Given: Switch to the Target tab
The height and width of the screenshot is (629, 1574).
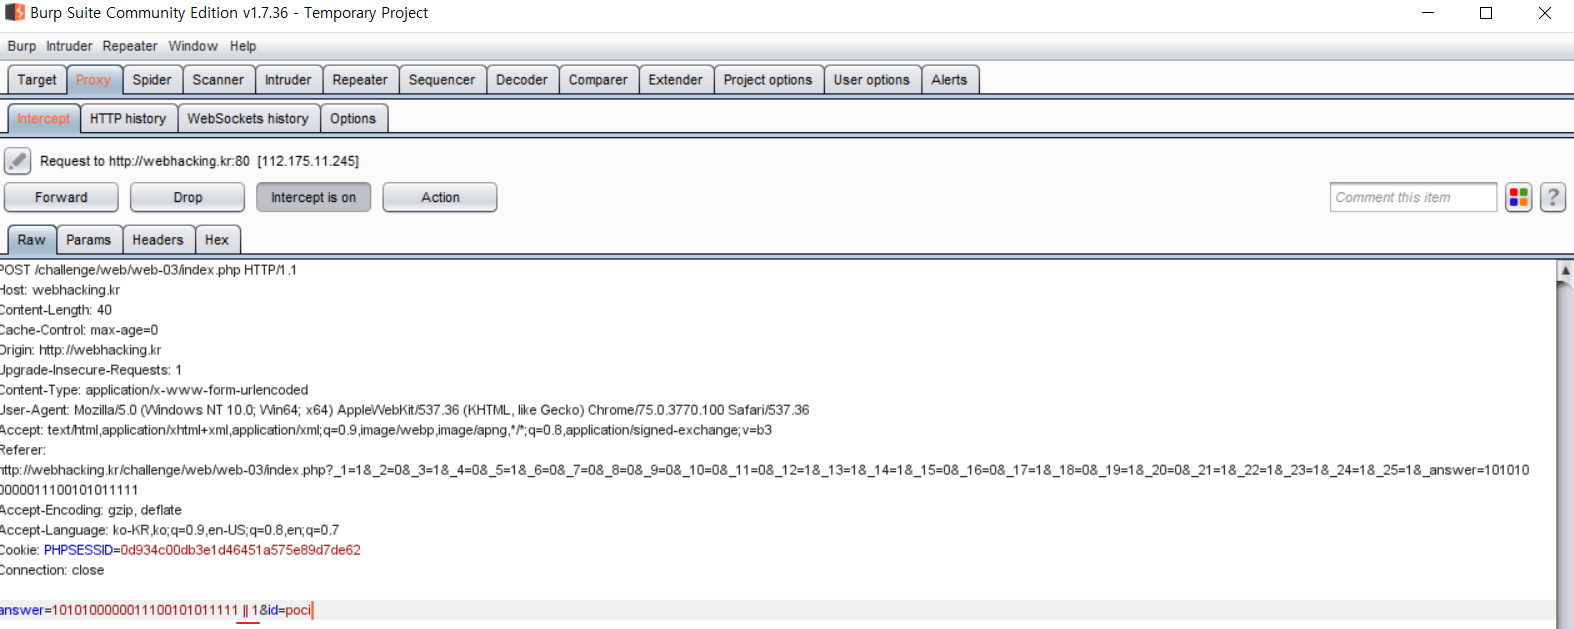Looking at the screenshot, I should pyautogui.click(x=37, y=79).
